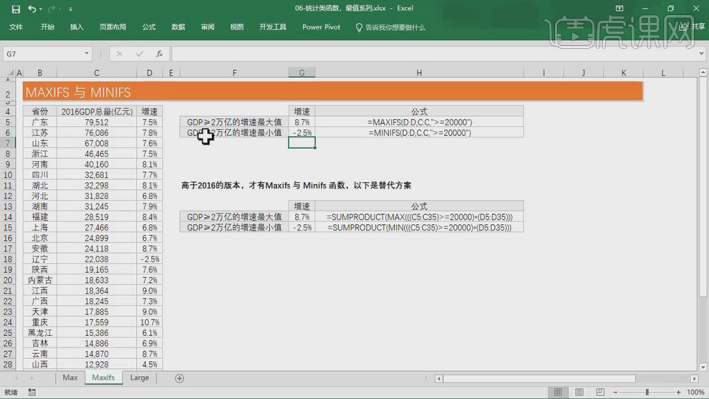Viewport: 709px width, 399px height.
Task: Click the sheet tab bar splitter dots
Action: [x=425, y=379]
